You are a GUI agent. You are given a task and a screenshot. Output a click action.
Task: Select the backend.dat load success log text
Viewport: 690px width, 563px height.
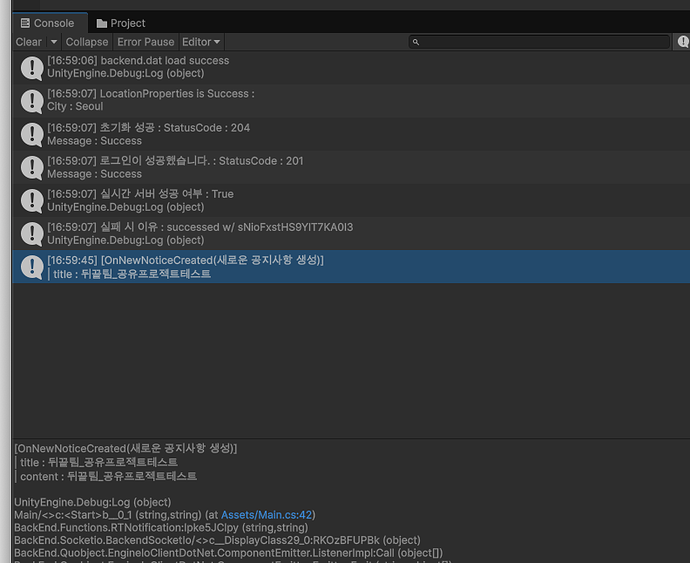coord(138,61)
